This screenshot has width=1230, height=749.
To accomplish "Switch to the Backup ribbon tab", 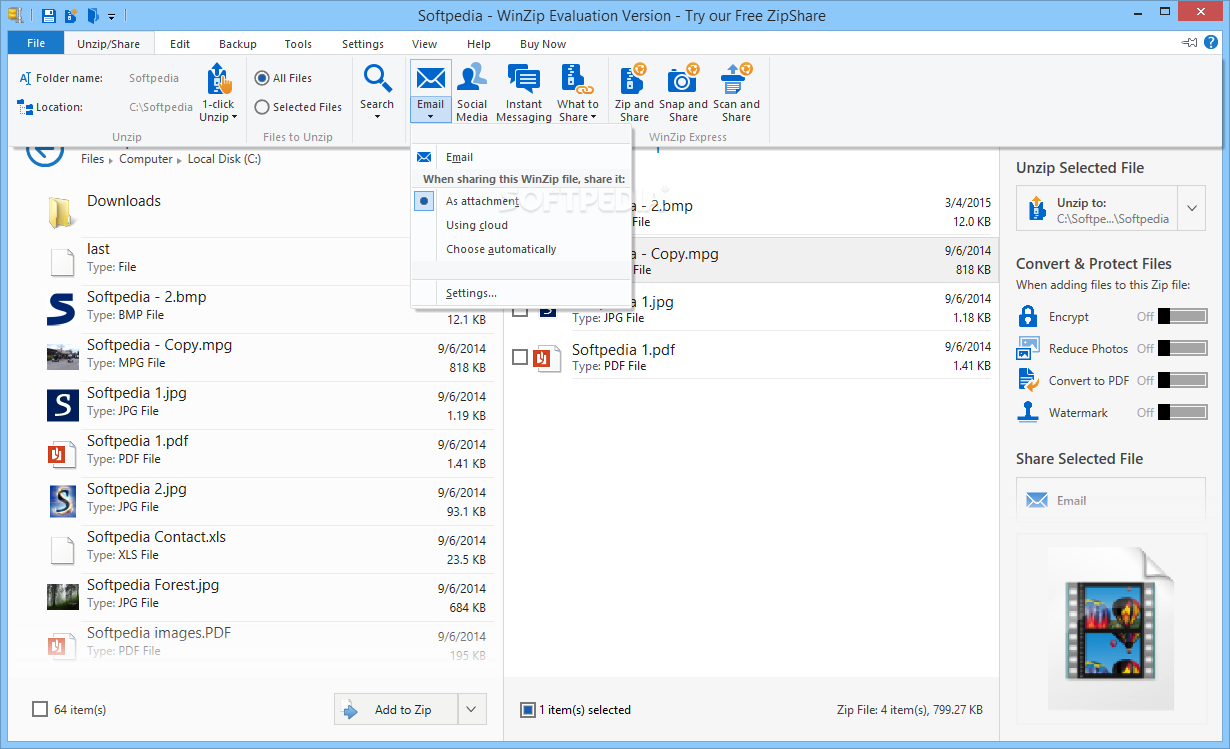I will tap(238, 44).
